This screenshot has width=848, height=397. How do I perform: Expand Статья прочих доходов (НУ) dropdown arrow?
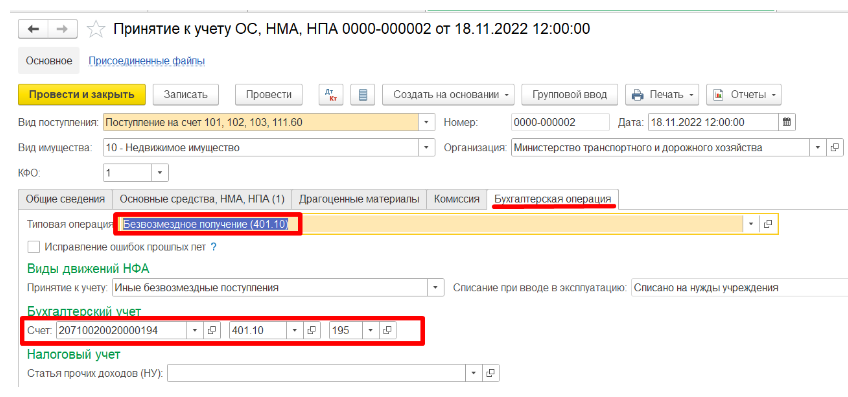tap(474, 373)
